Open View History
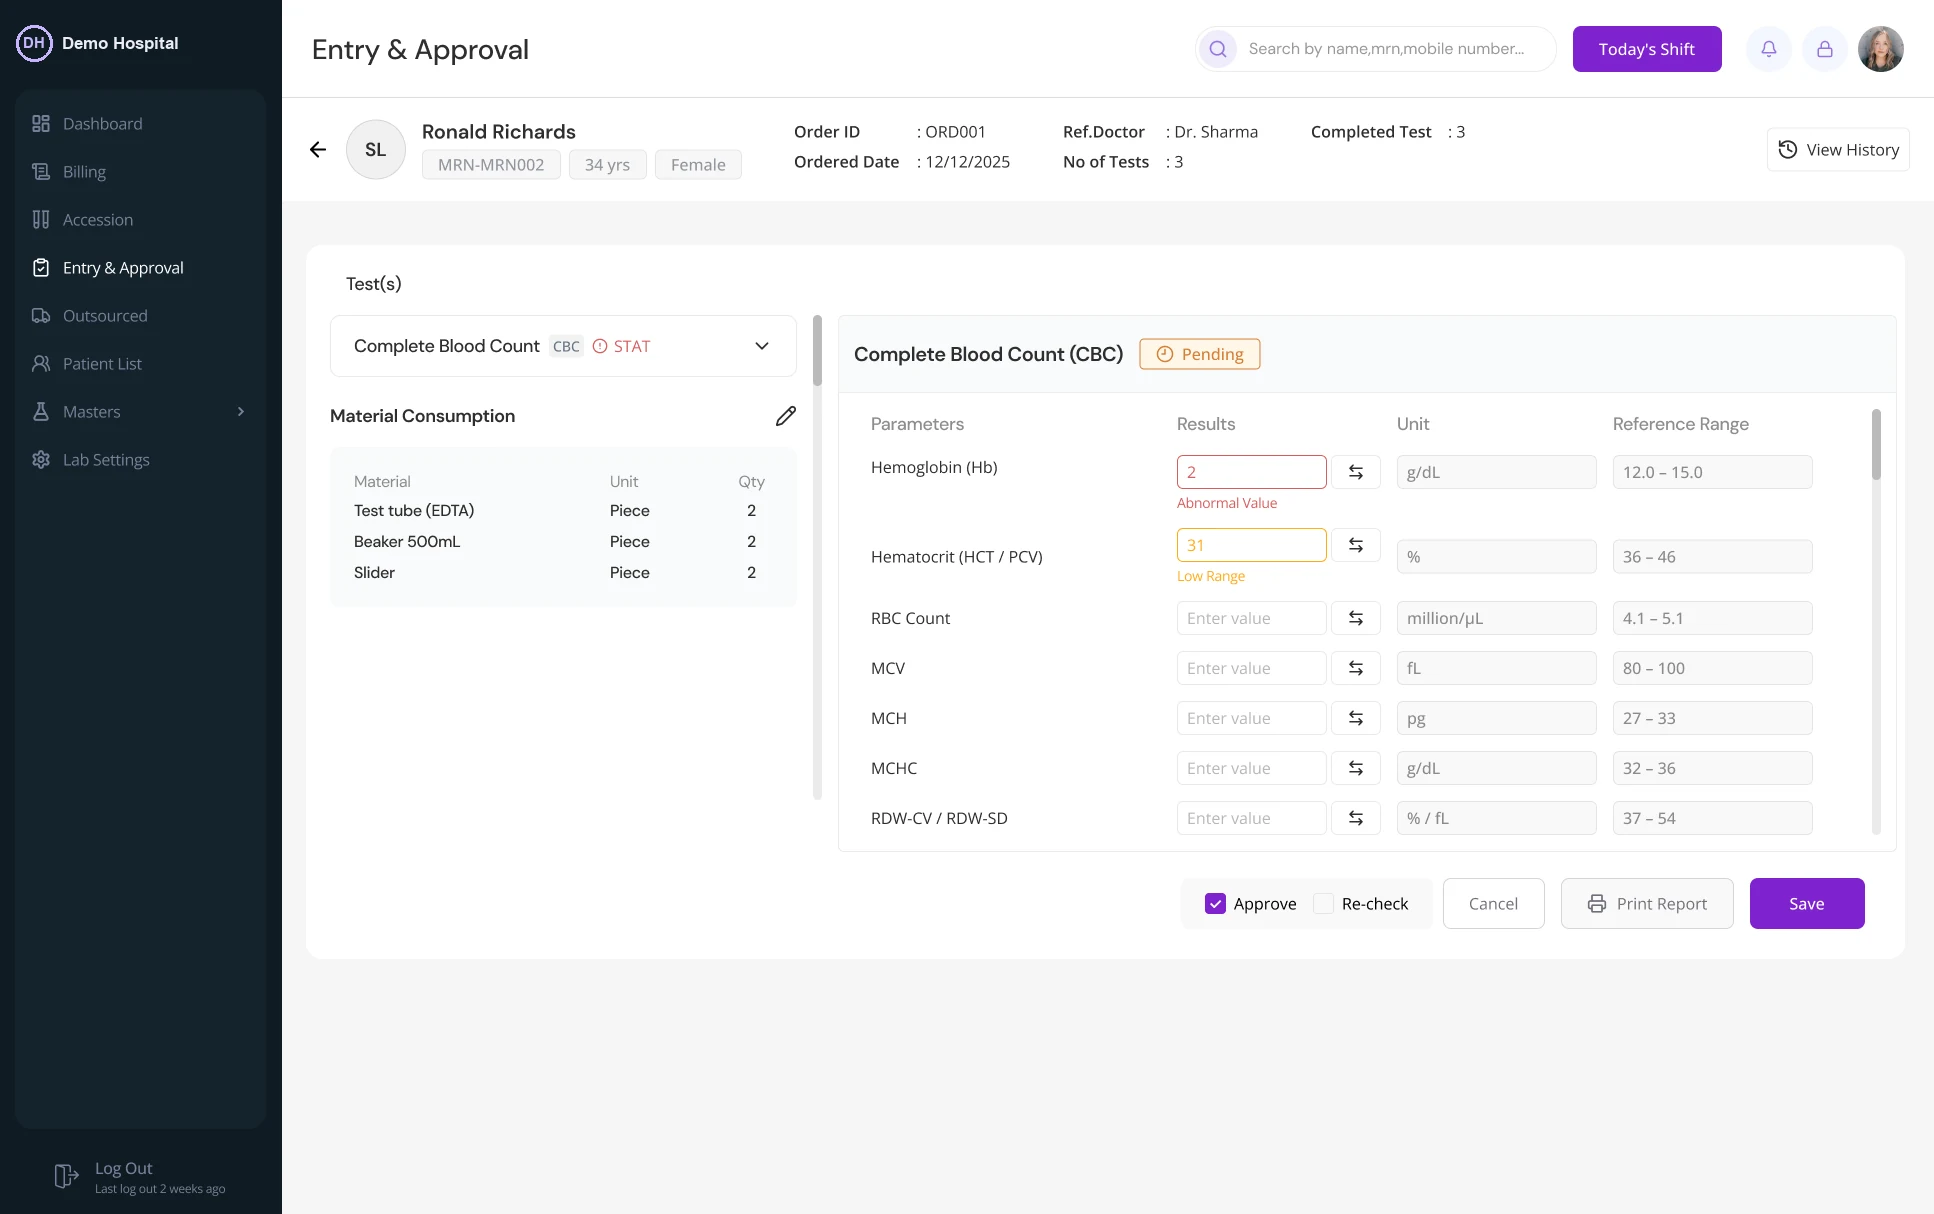 [x=1838, y=150]
